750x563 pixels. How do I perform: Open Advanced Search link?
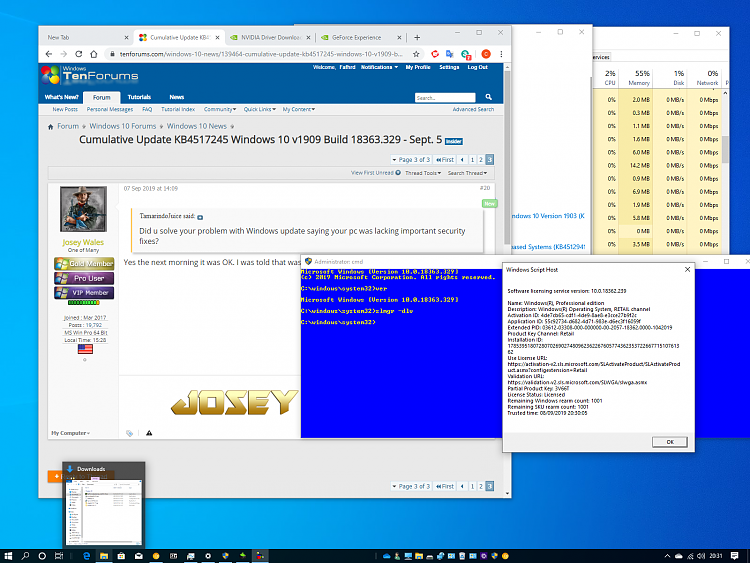coord(473,109)
